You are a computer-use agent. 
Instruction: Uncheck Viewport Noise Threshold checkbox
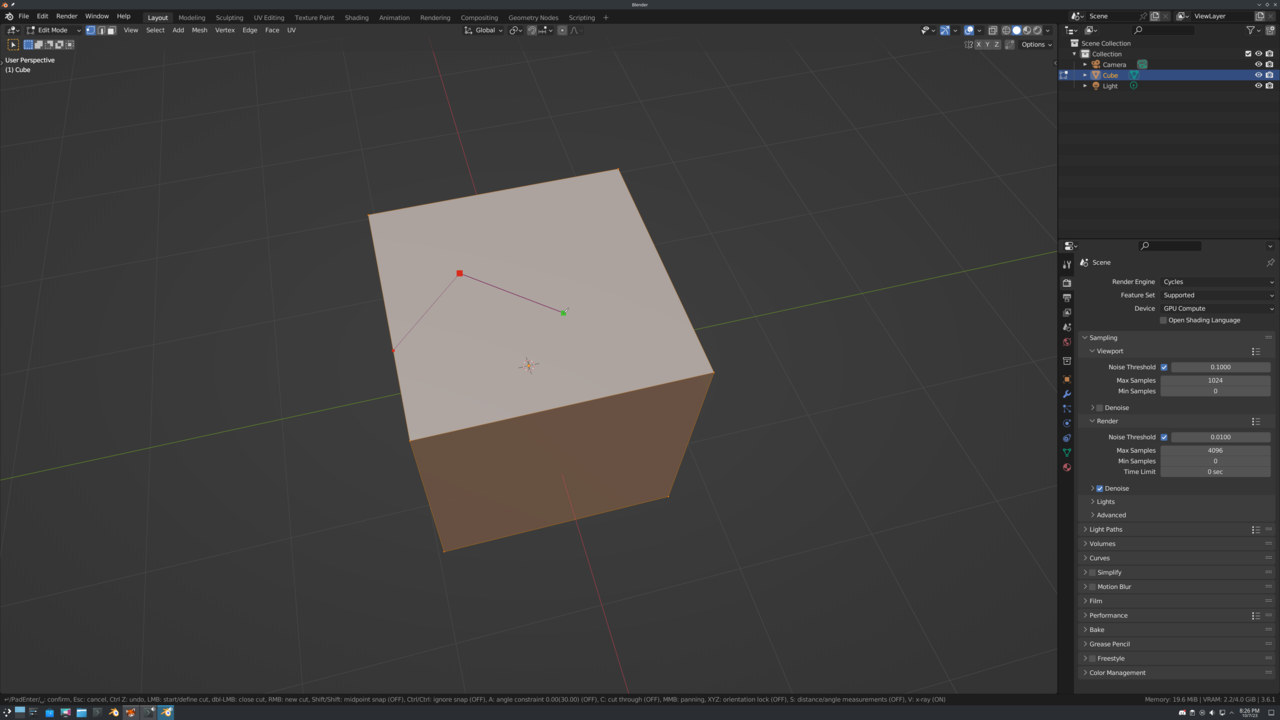1164,367
